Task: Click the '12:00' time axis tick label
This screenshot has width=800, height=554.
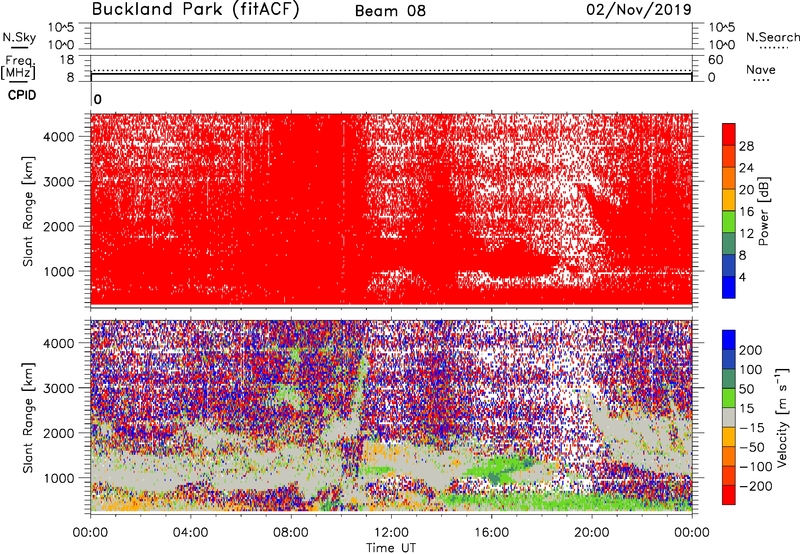Action: coord(391,533)
